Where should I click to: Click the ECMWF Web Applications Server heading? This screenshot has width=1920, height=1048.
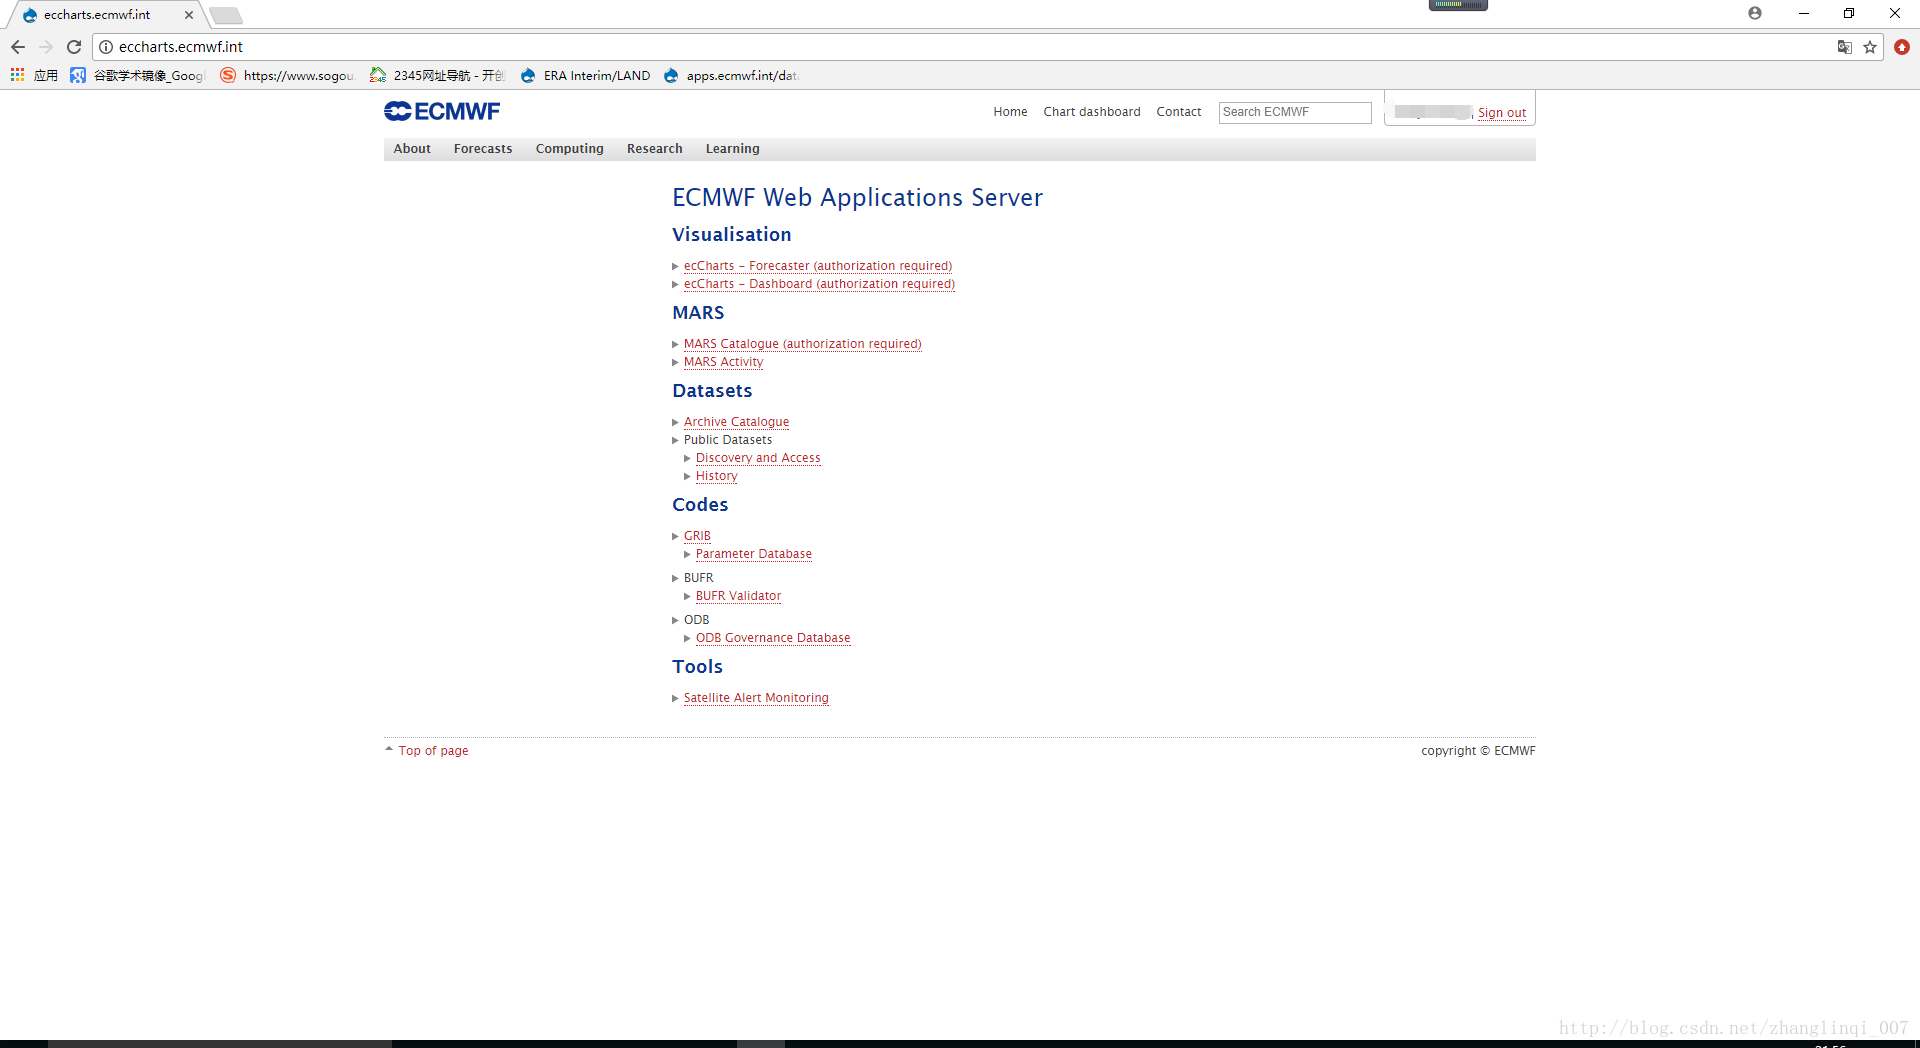click(x=857, y=198)
